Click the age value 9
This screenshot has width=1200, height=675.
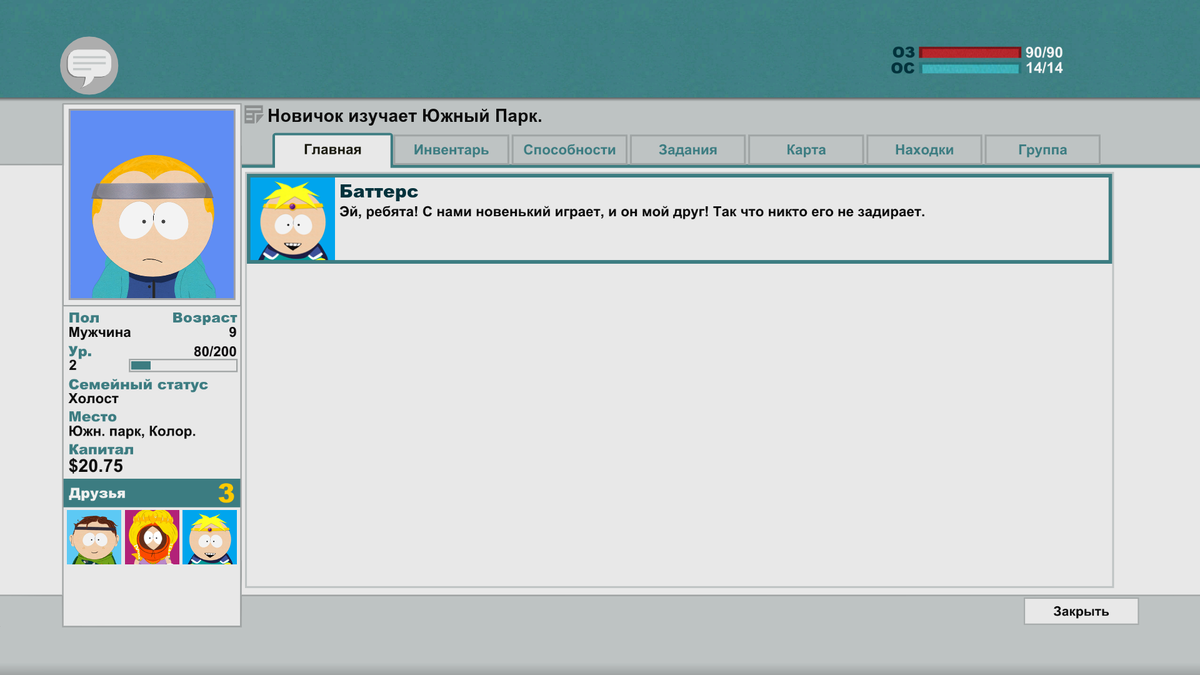(x=233, y=333)
